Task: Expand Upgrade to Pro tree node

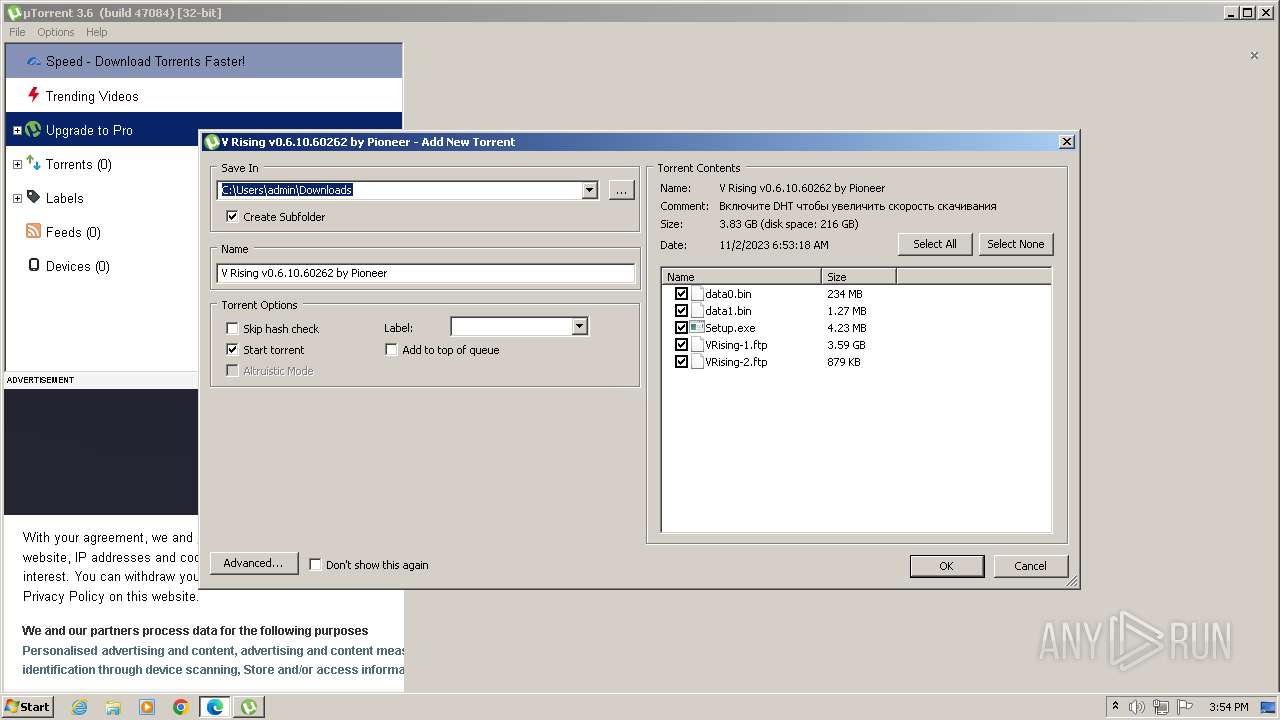Action: click(x=17, y=130)
